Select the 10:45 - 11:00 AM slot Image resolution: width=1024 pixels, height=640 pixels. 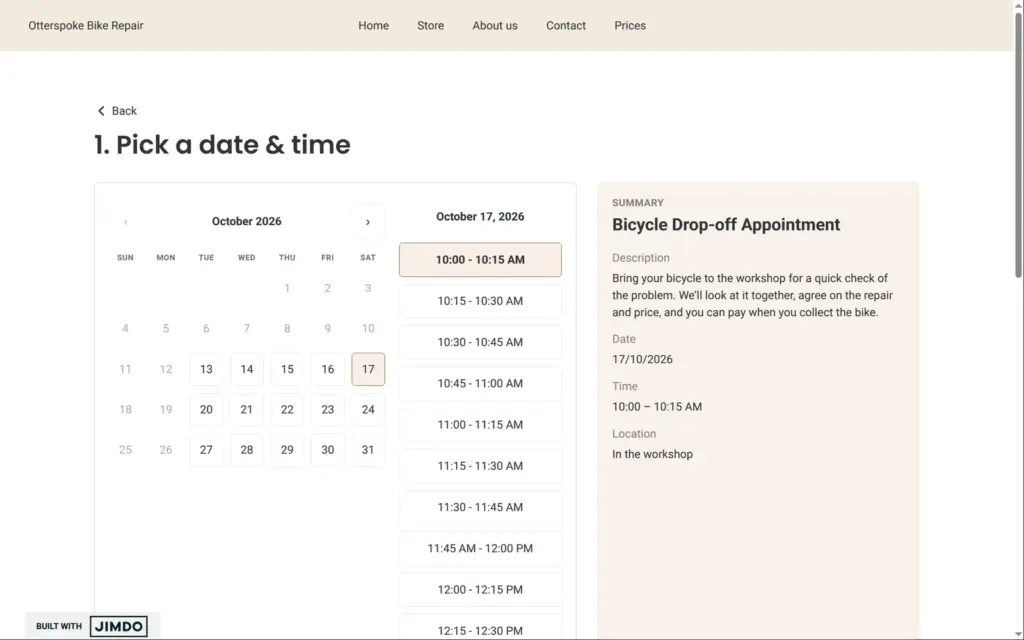(x=480, y=383)
